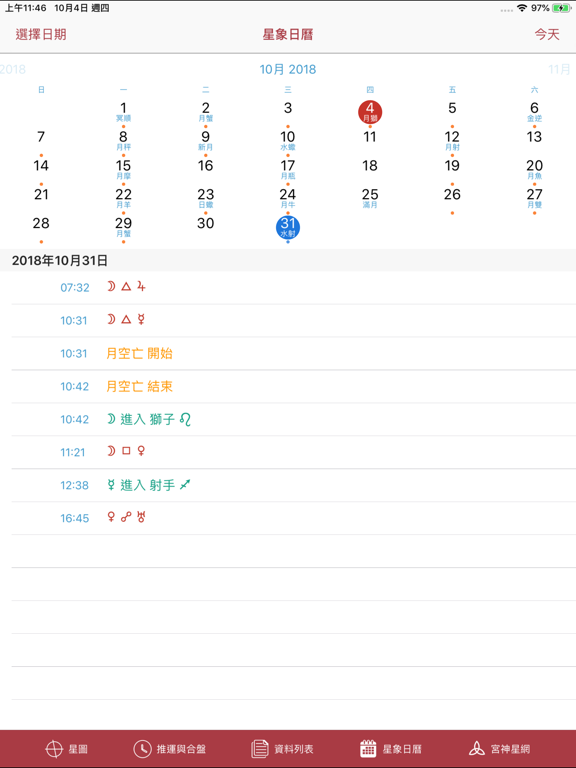The image size is (576, 768).
Task: Select the 星象日曆 calendar tab
Action: [x=390, y=748]
